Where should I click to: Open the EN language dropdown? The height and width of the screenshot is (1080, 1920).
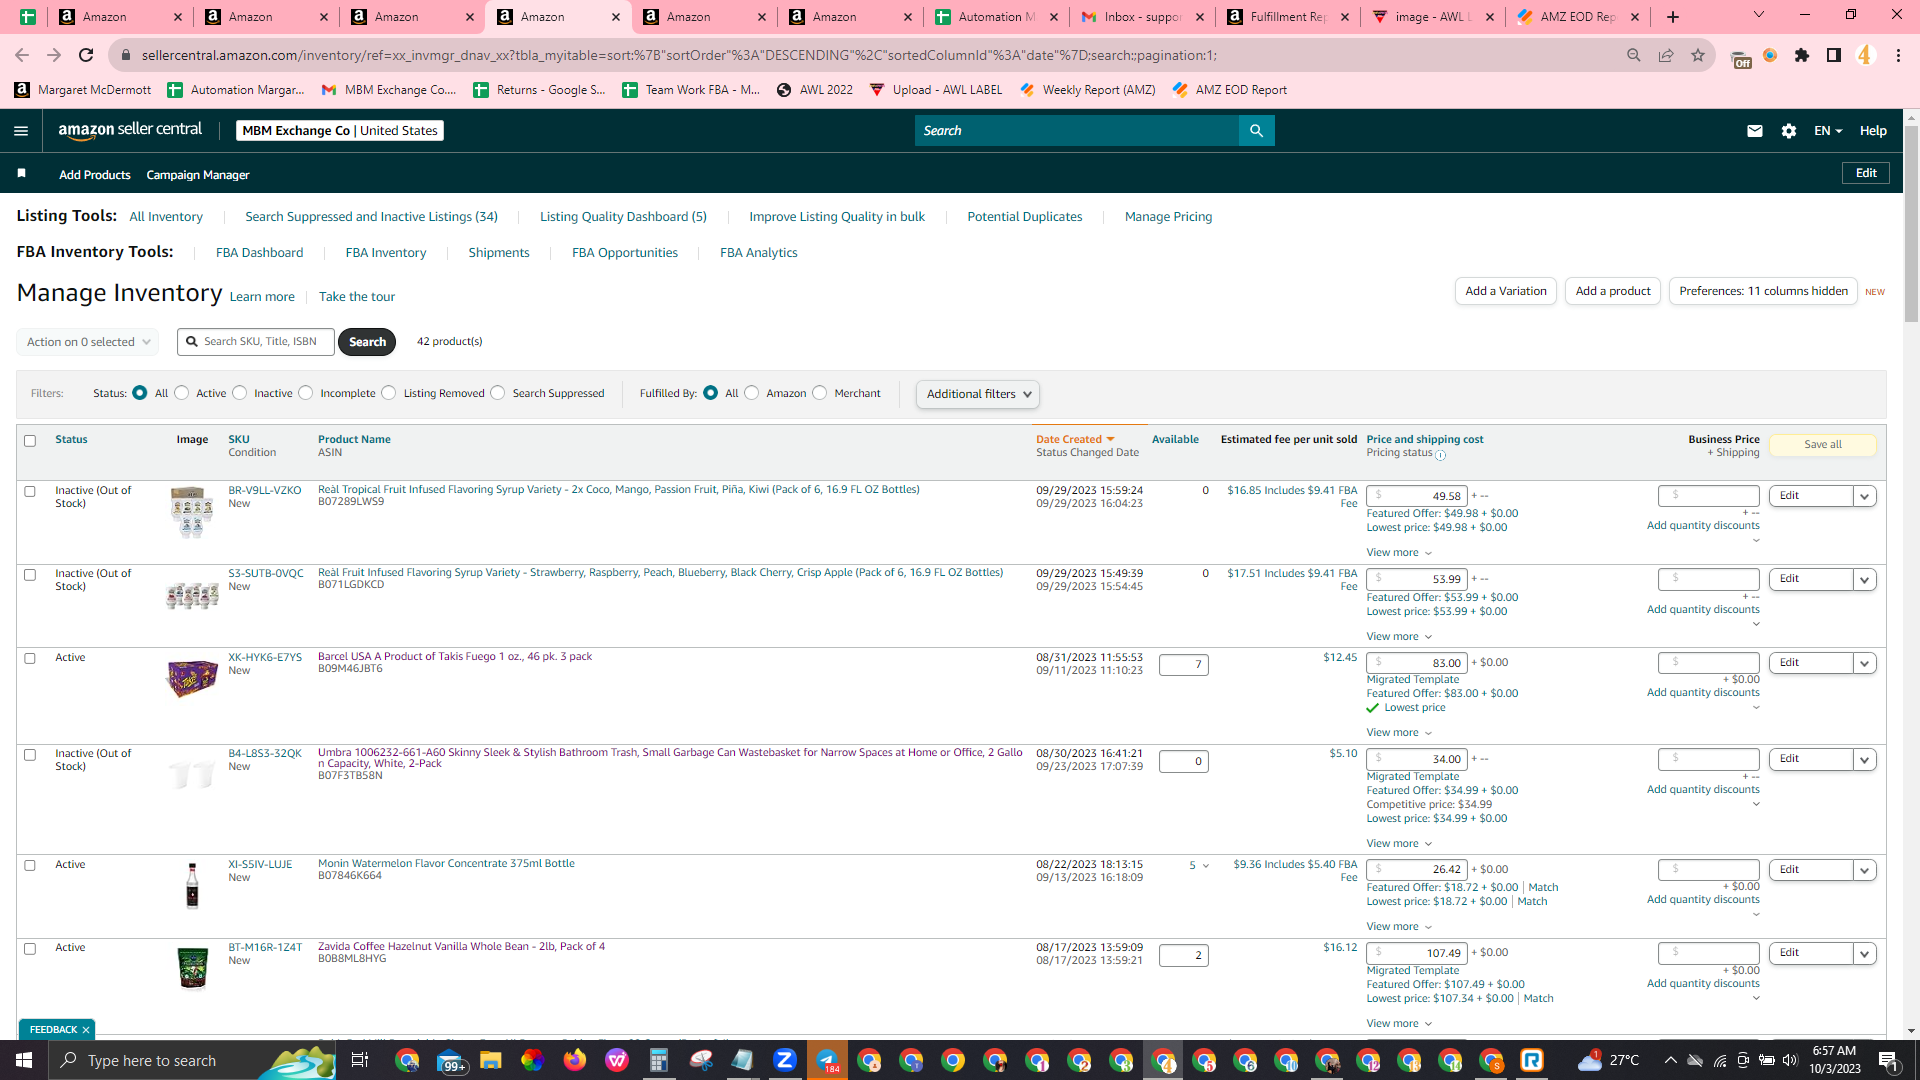pyautogui.click(x=1827, y=131)
